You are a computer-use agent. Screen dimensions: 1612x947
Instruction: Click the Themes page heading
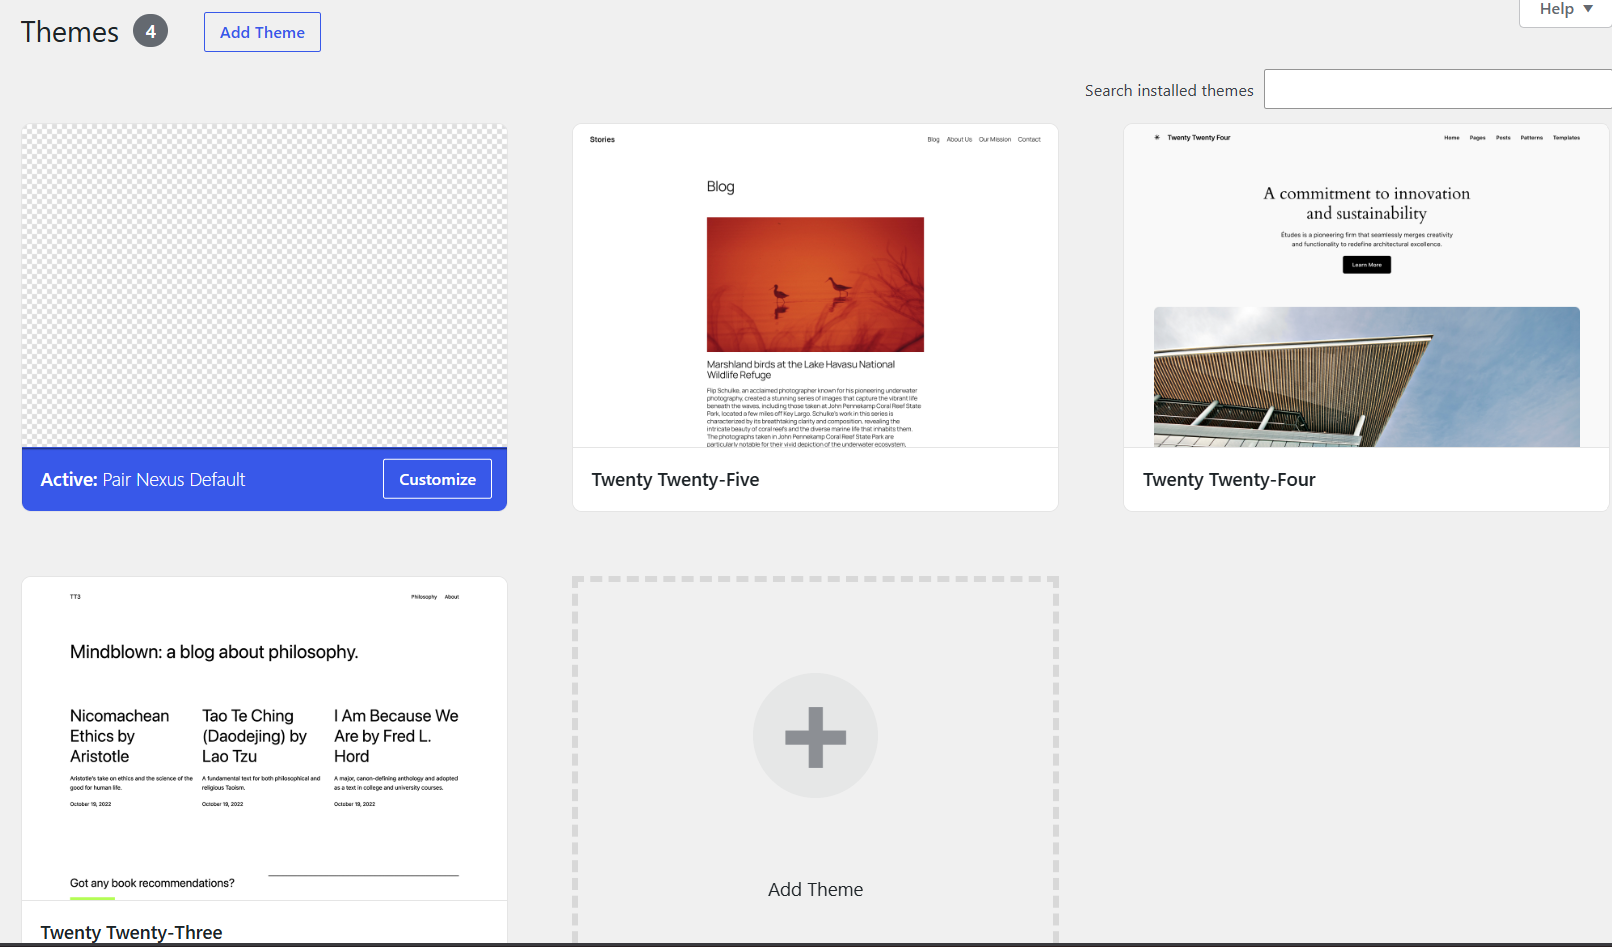(x=70, y=32)
